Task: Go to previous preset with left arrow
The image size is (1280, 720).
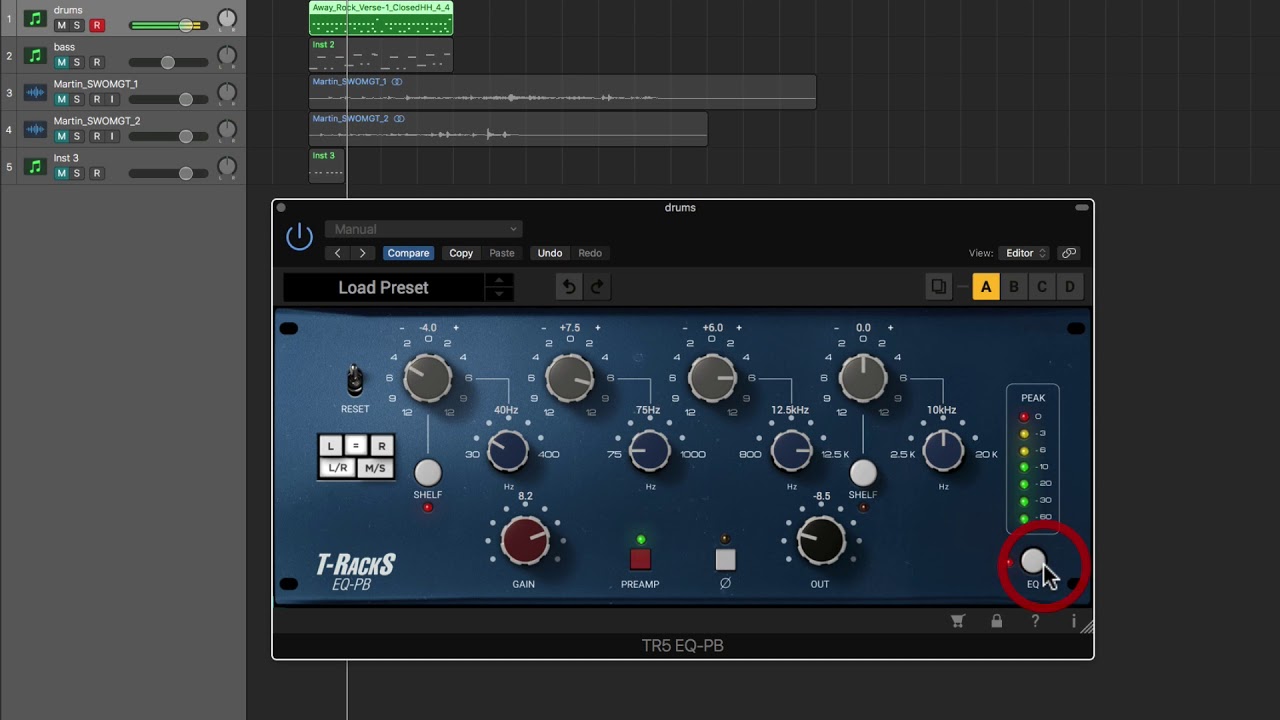Action: (x=338, y=253)
